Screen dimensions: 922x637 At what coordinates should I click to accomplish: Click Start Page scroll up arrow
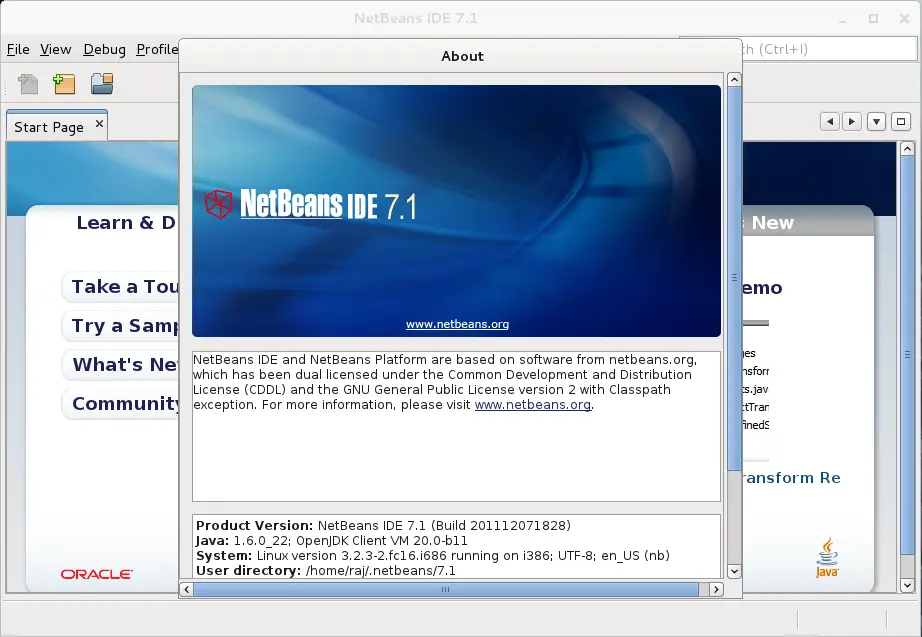(907, 148)
